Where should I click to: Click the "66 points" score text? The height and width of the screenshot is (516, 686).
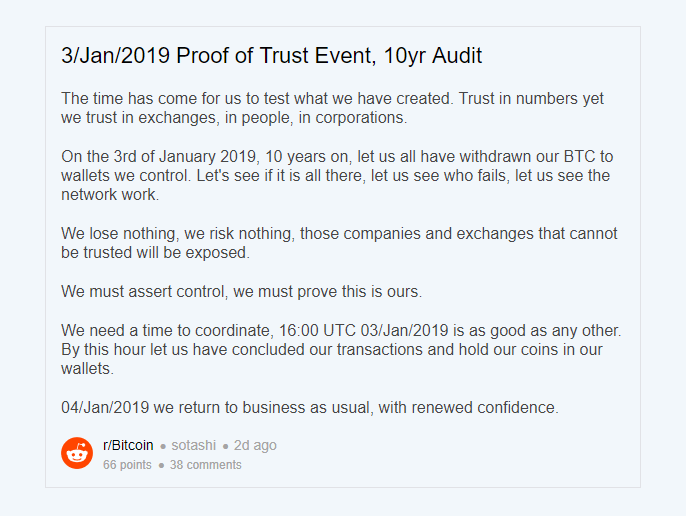coord(127,464)
